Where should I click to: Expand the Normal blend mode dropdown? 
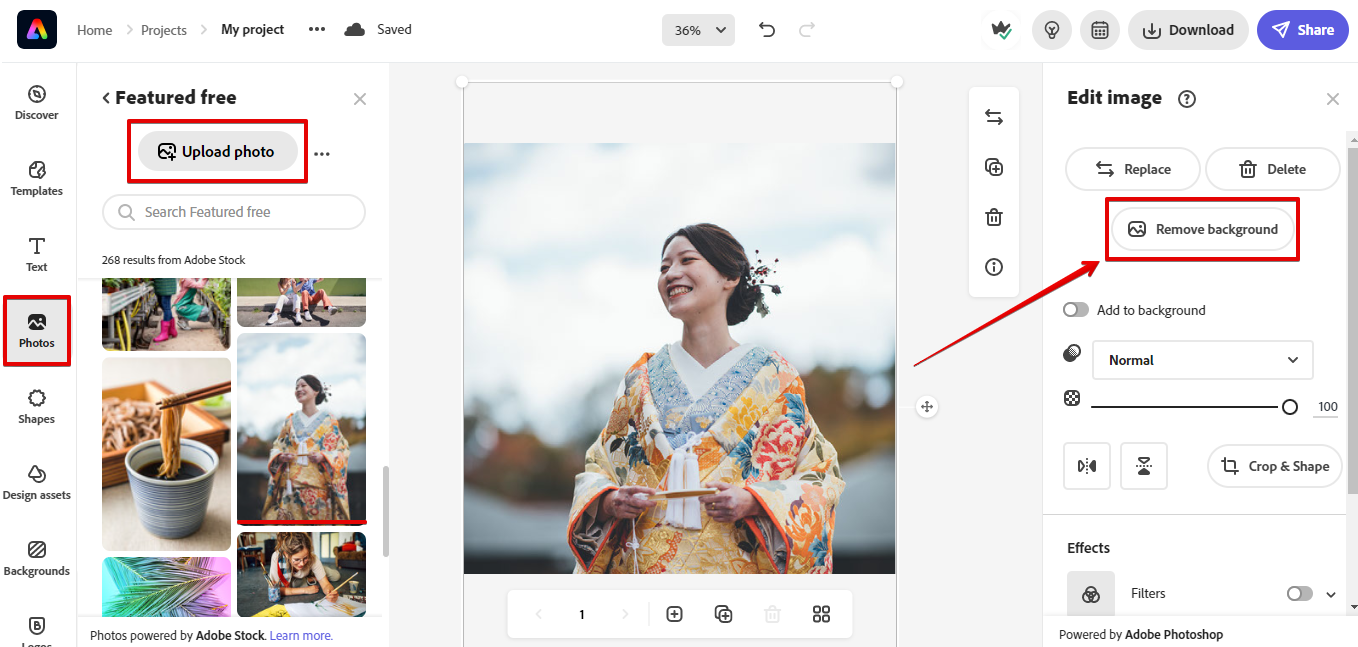1202,360
